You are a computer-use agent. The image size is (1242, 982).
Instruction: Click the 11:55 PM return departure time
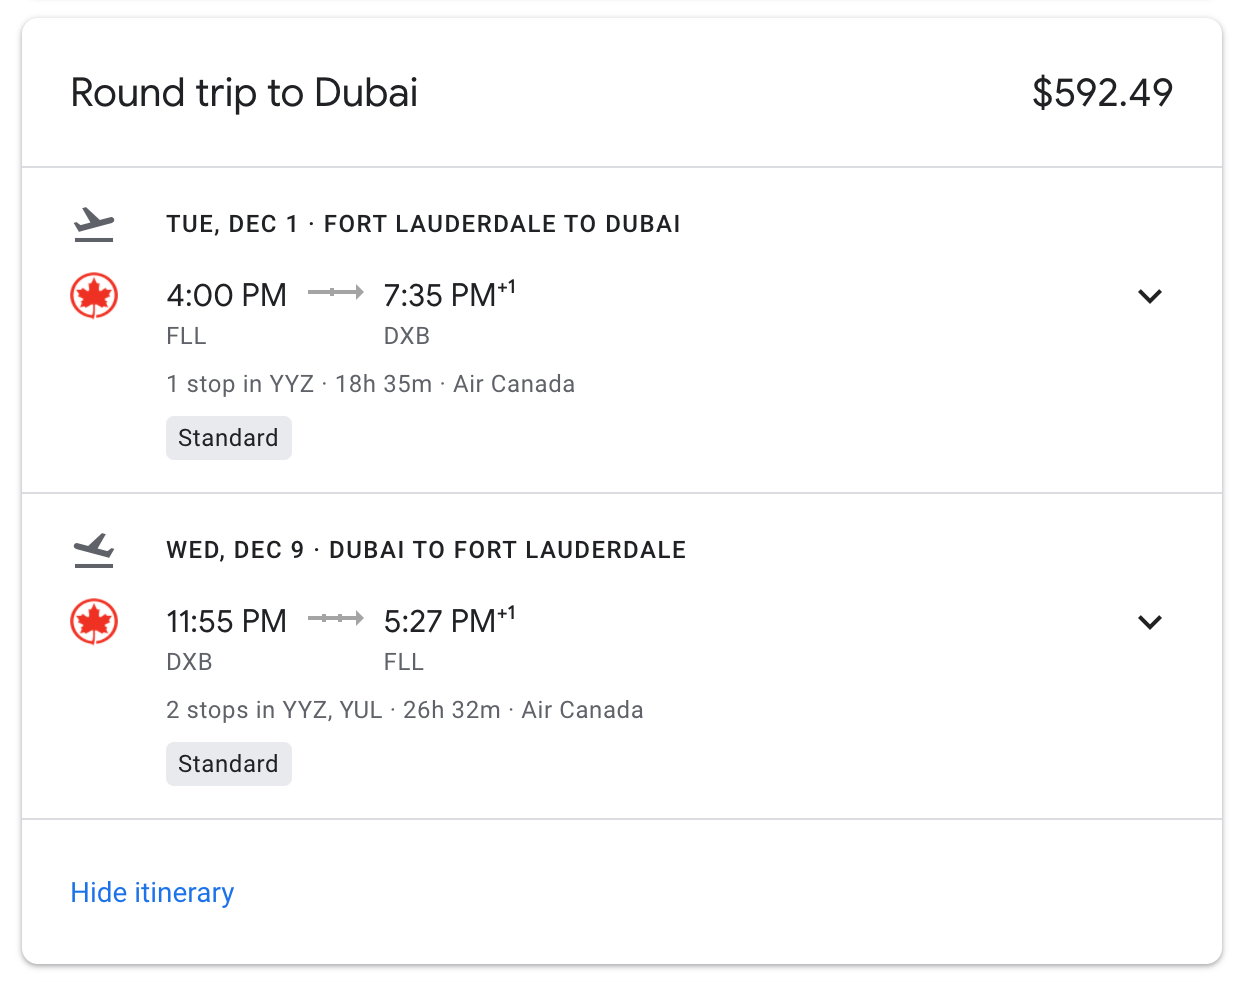click(226, 622)
